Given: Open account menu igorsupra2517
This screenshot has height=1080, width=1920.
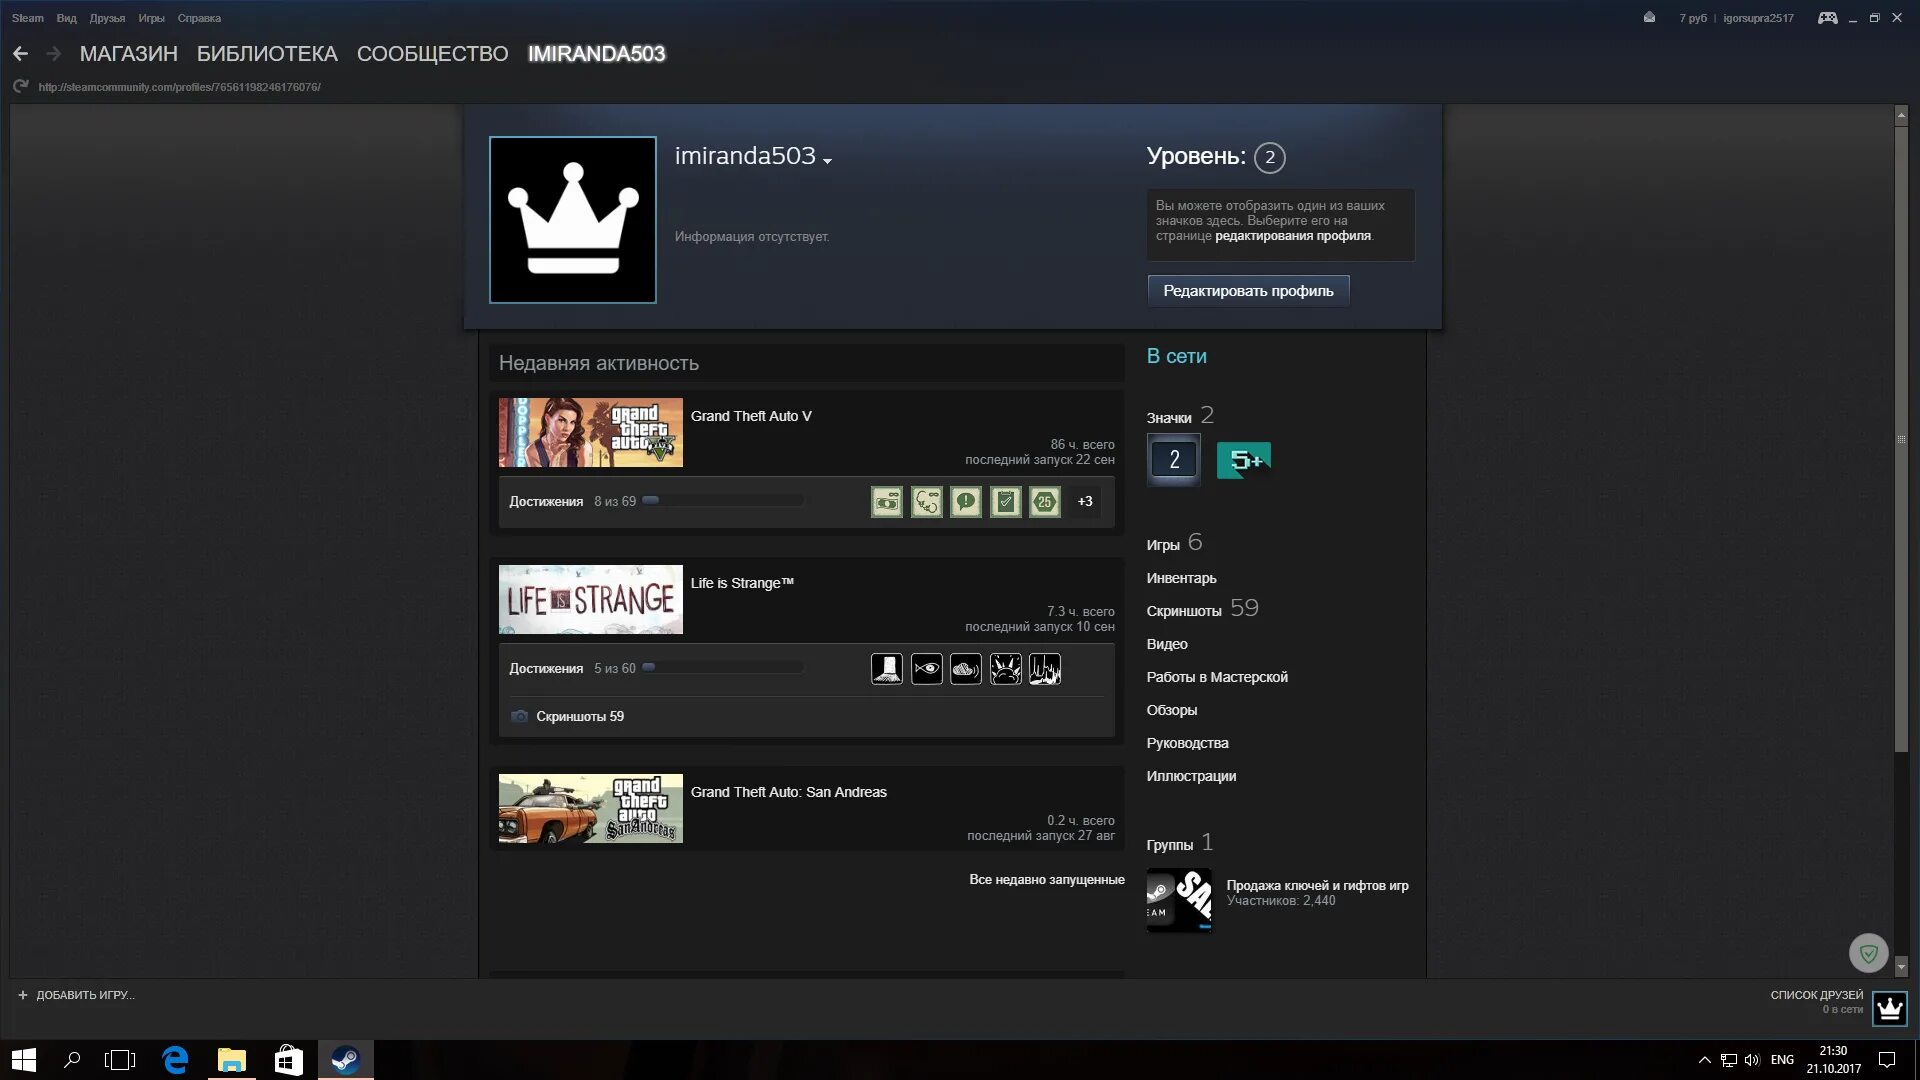Looking at the screenshot, I should [1758, 18].
